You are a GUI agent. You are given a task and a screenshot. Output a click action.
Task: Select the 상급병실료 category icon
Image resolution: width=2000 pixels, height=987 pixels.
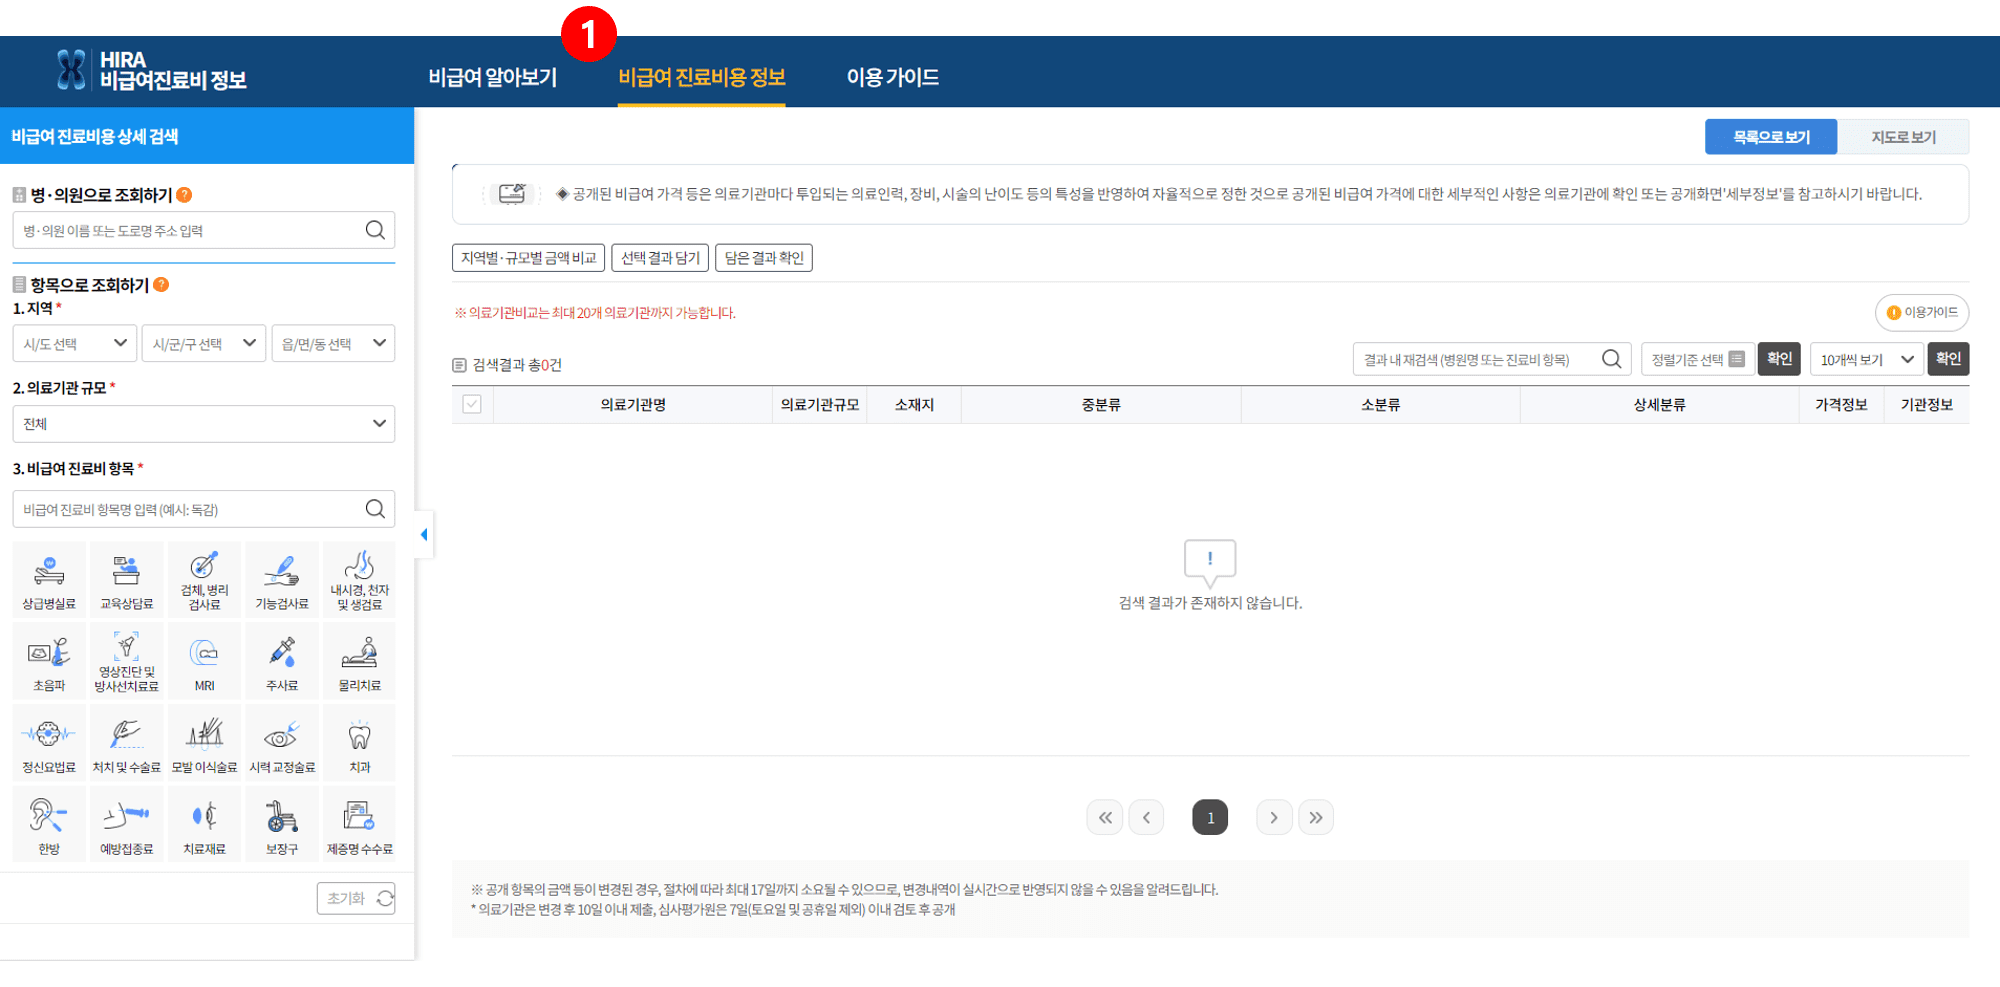[48, 578]
